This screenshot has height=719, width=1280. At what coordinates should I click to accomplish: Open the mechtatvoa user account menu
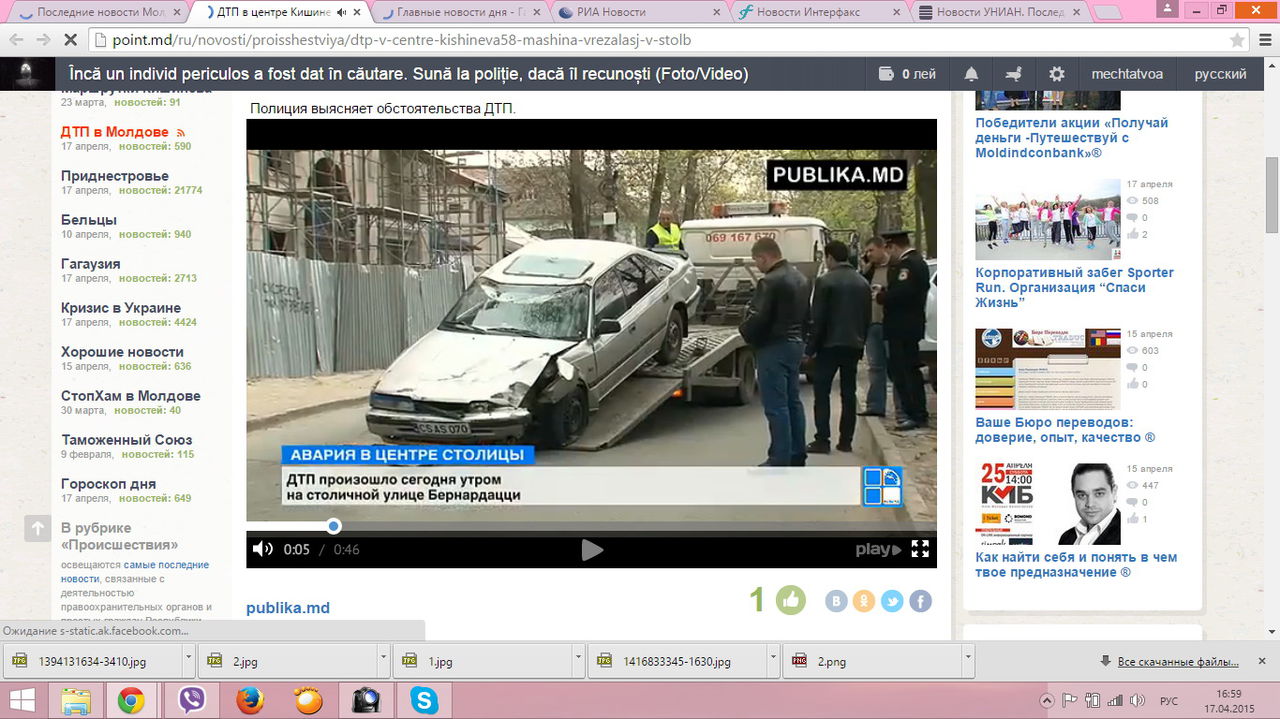[1126, 74]
